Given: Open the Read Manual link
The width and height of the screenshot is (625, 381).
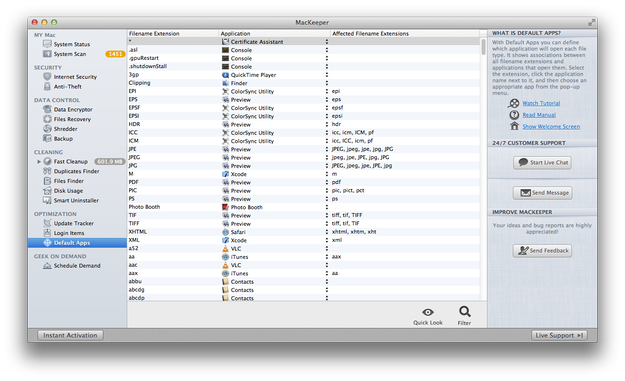Looking at the screenshot, I should [x=539, y=115].
